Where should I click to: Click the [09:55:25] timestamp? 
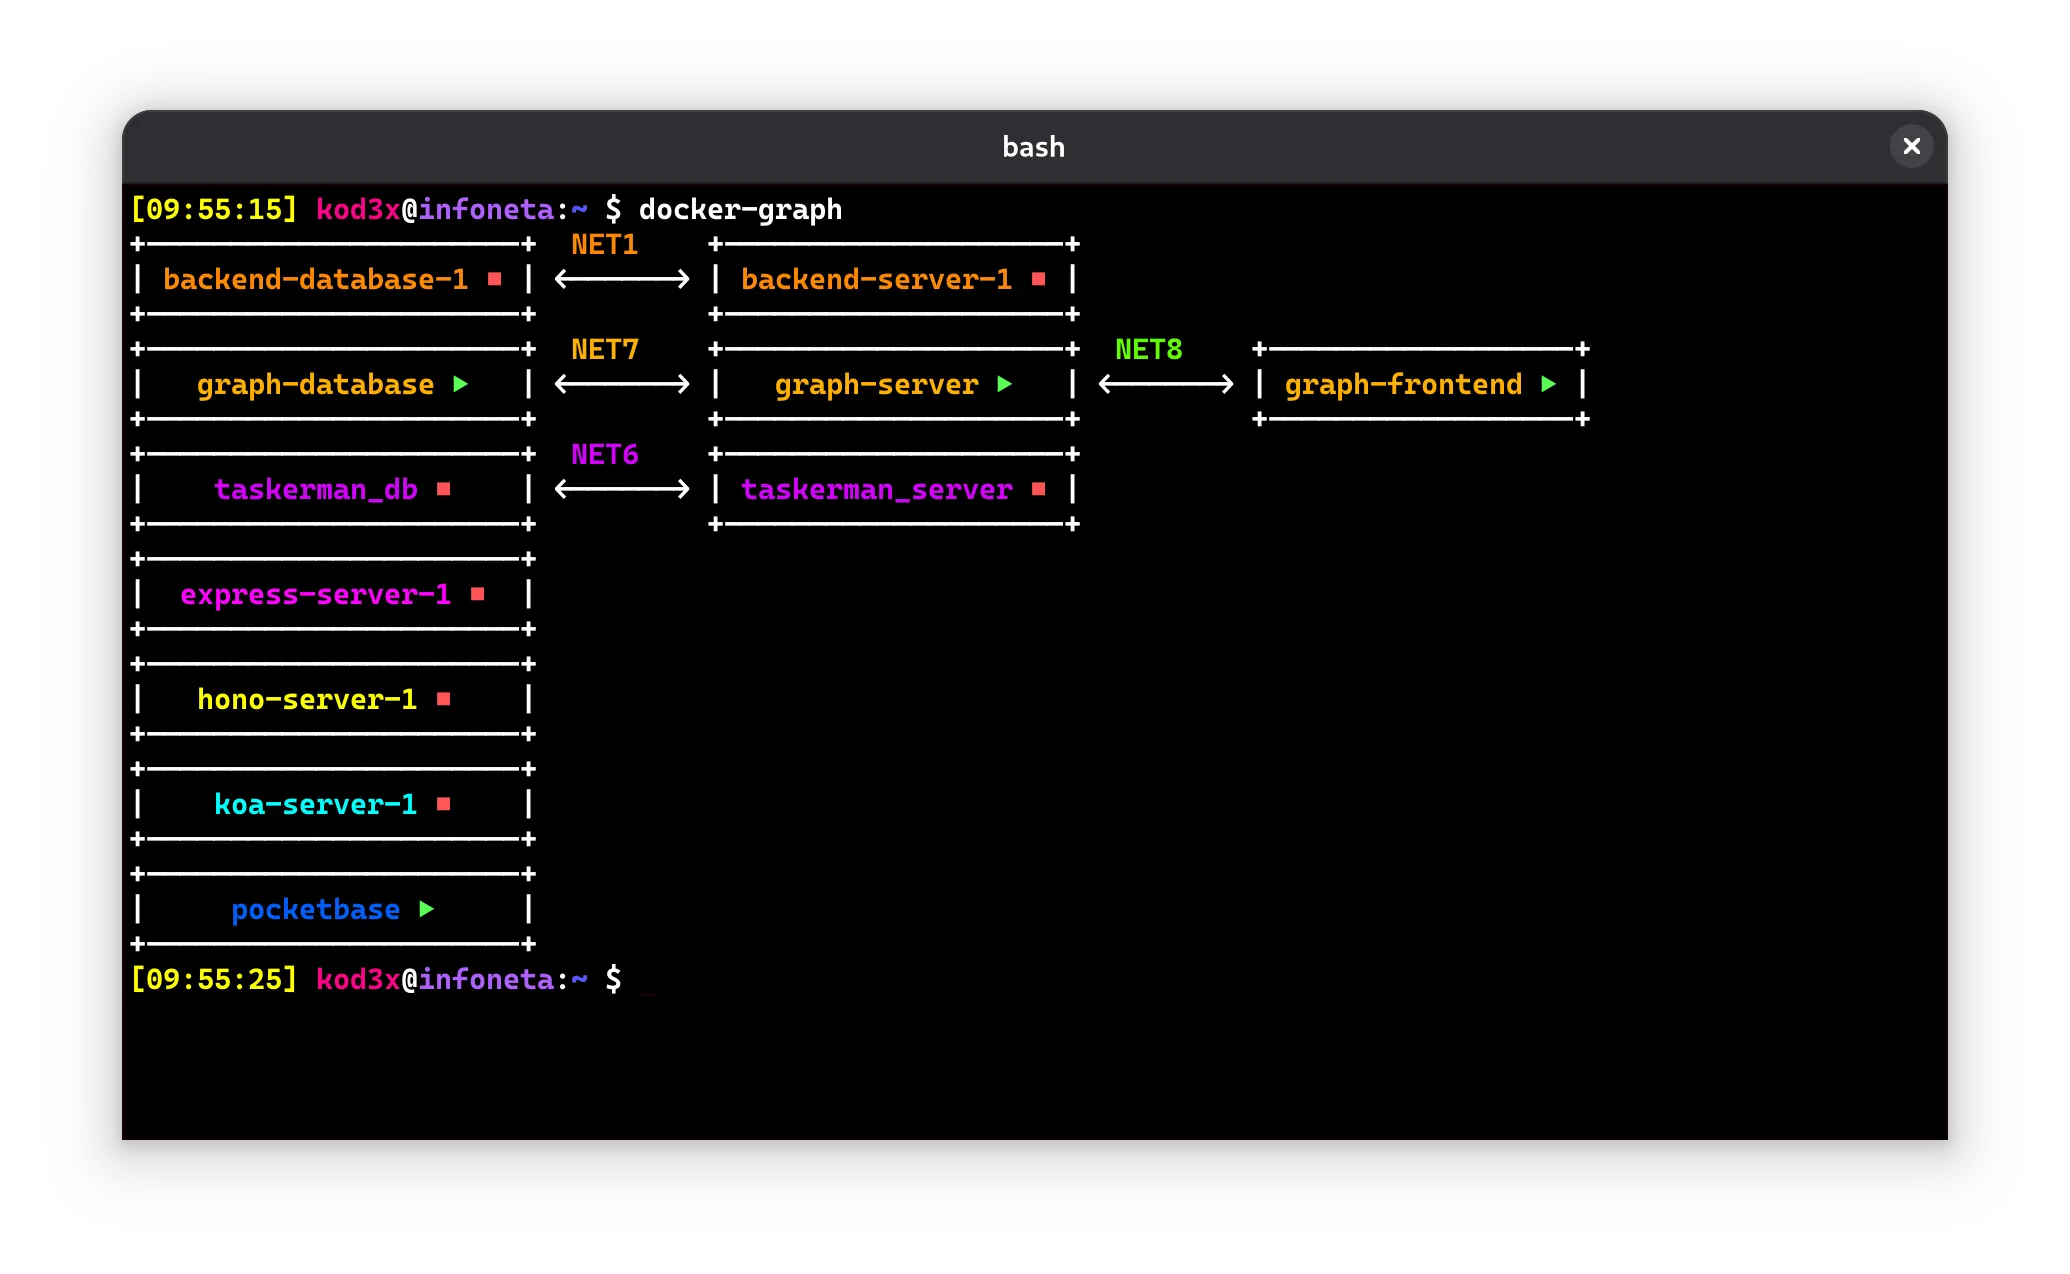(x=214, y=980)
